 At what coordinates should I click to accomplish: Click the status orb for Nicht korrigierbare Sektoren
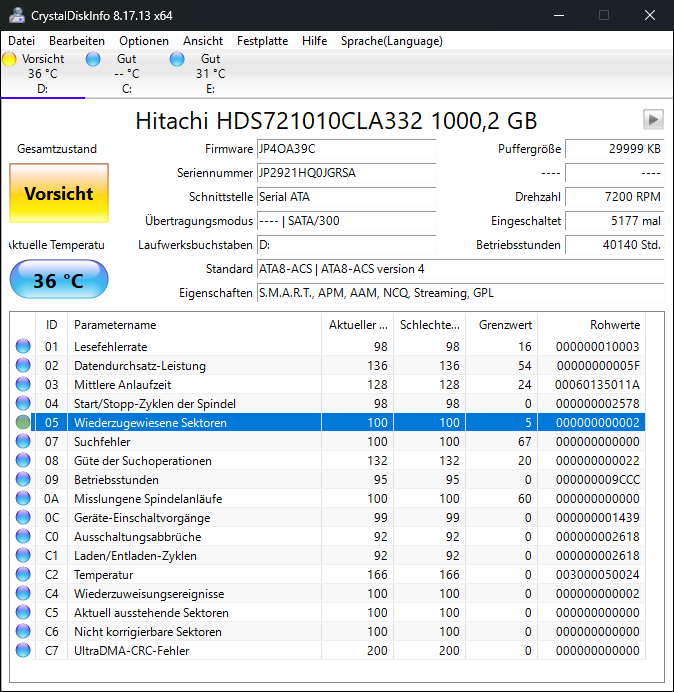[23, 631]
